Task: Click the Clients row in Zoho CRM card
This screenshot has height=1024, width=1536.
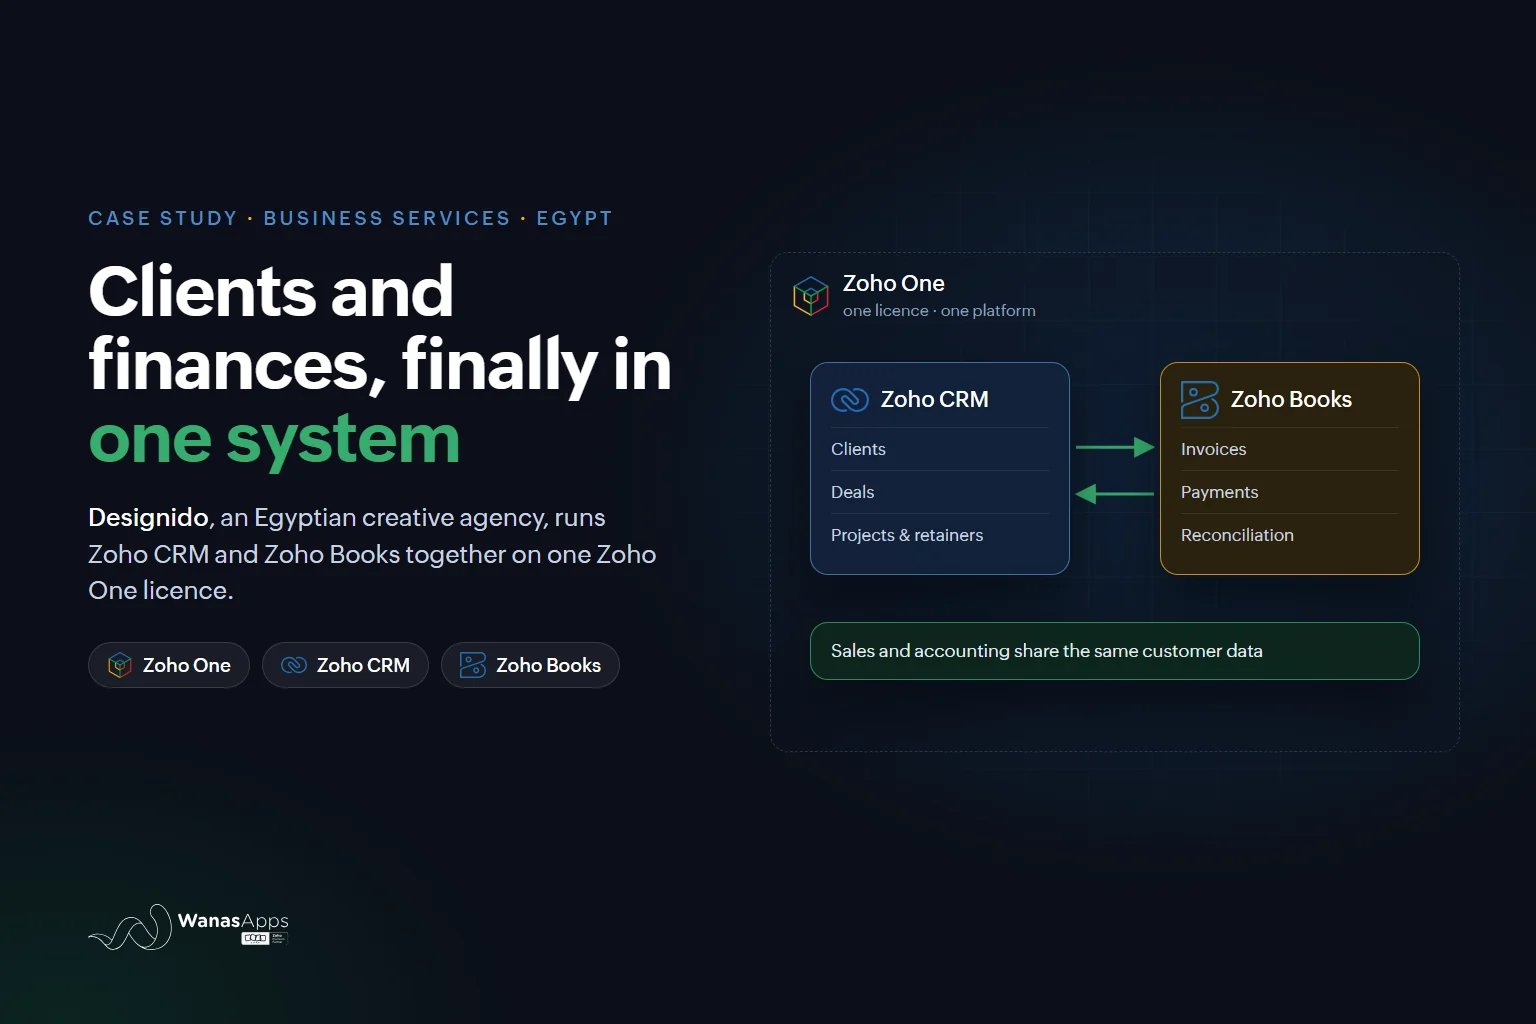Action: click(940, 449)
